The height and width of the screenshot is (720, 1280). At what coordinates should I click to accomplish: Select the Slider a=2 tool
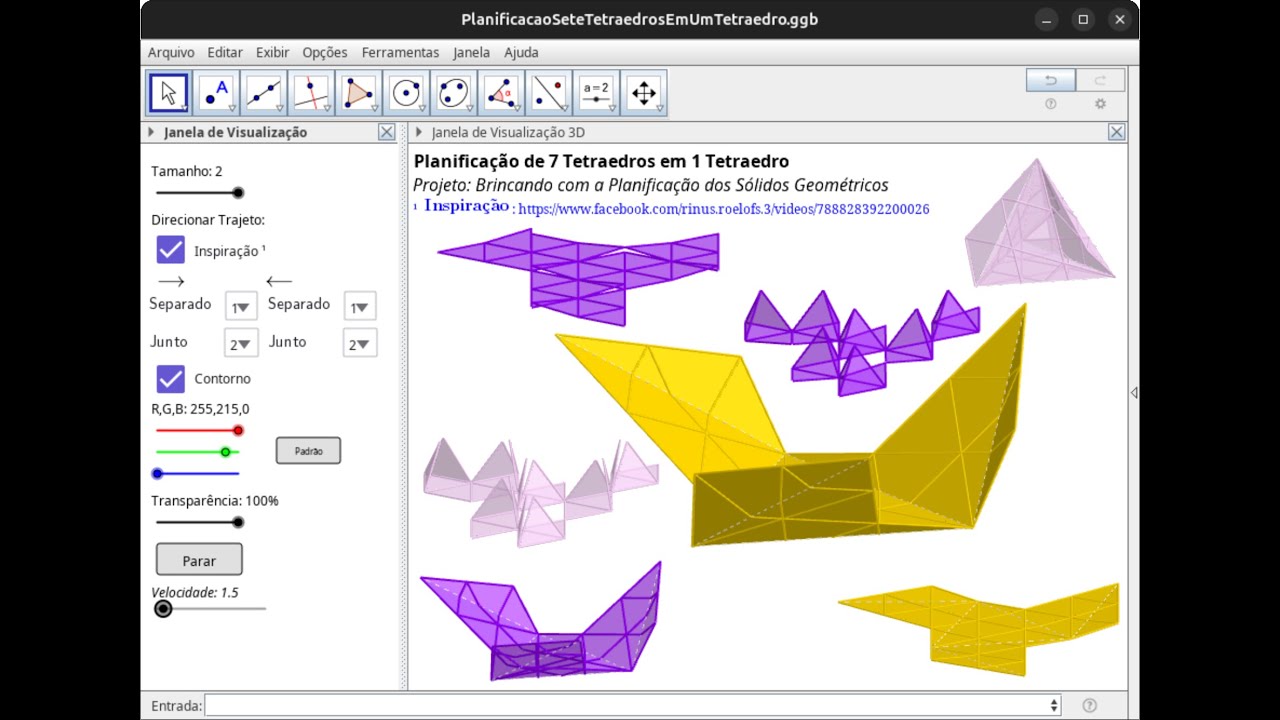(x=596, y=93)
